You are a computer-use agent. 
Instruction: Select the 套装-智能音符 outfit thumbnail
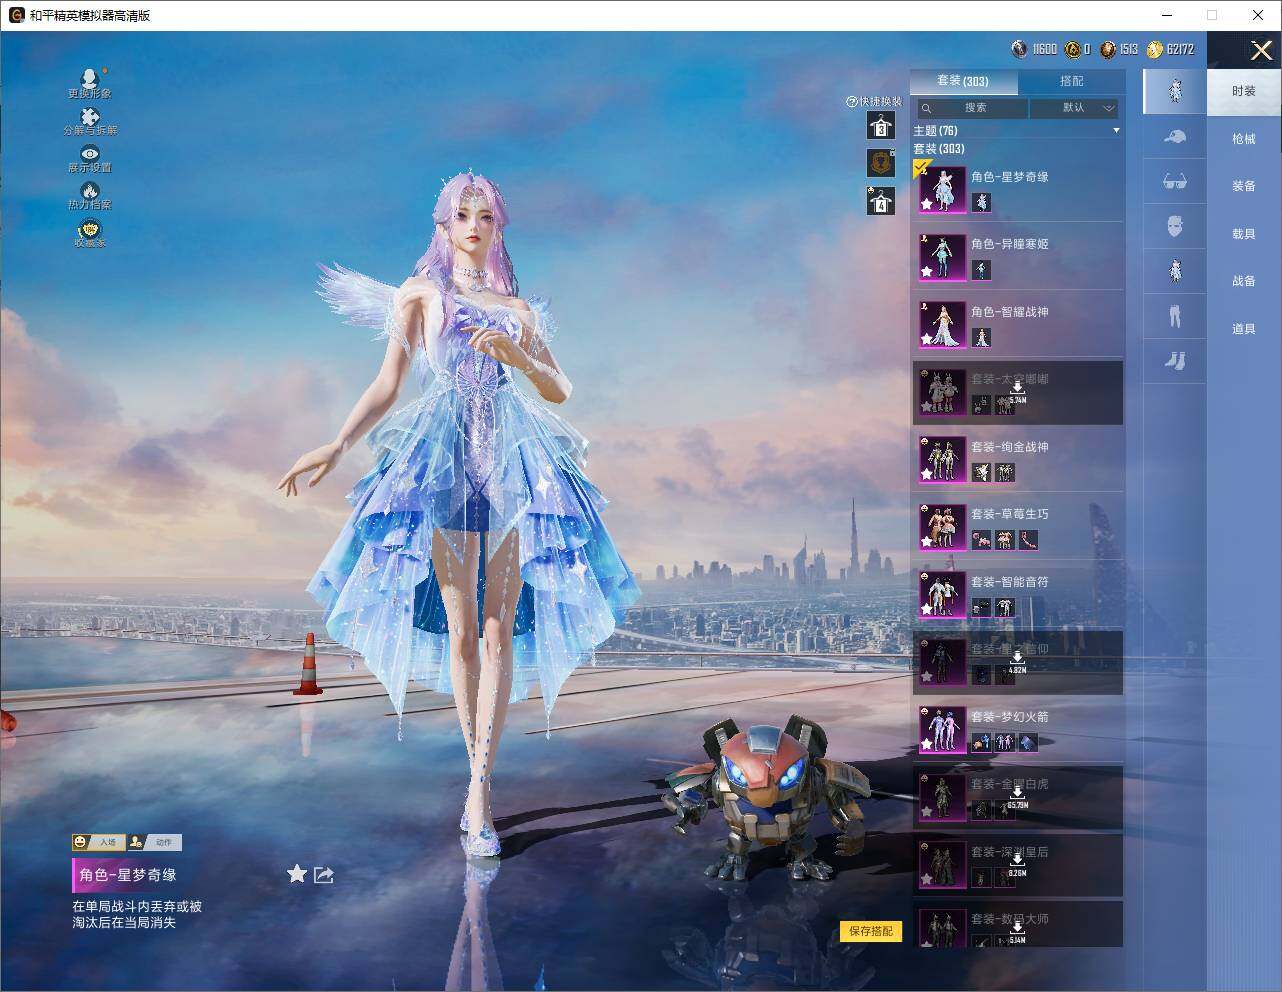click(x=942, y=594)
